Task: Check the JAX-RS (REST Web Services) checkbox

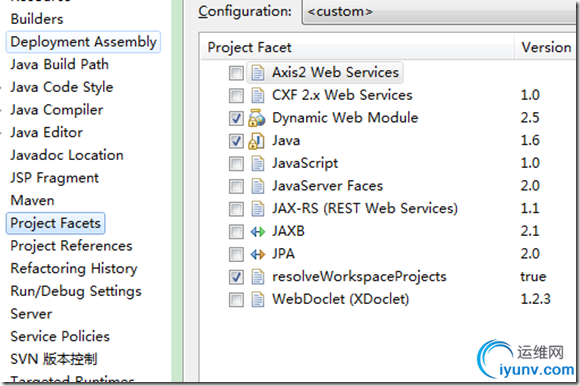Action: pyautogui.click(x=236, y=209)
